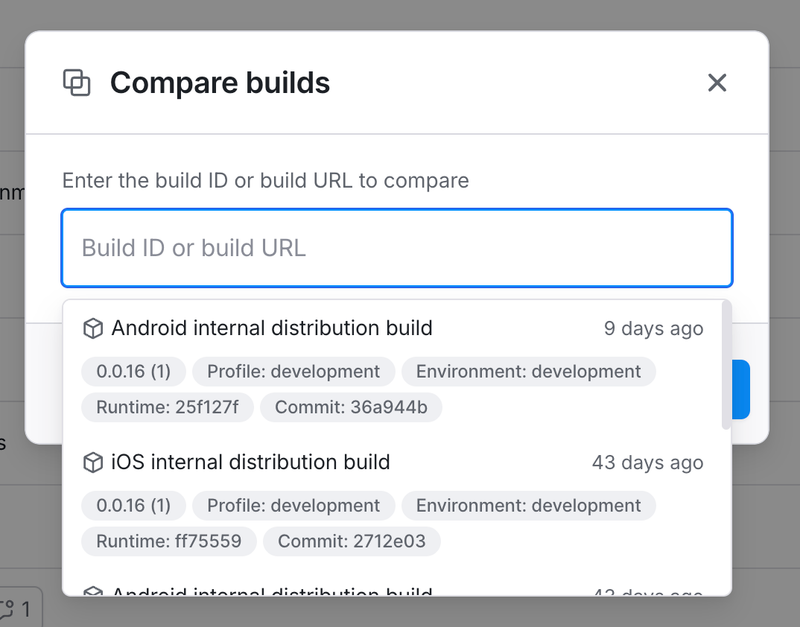Viewport: 800px width, 627px height.
Task: Click the Runtime: ff75559 tag
Action: point(169,541)
